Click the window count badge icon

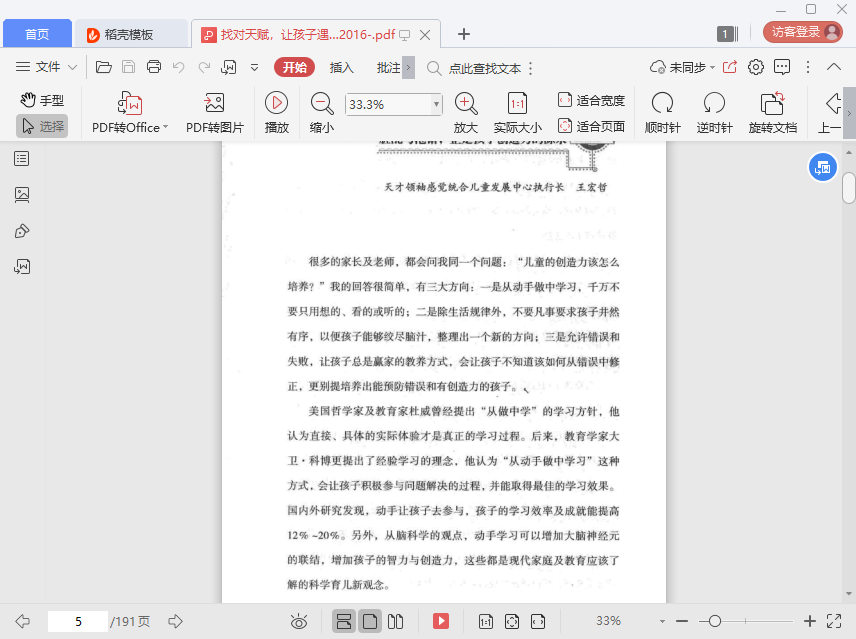pos(727,34)
